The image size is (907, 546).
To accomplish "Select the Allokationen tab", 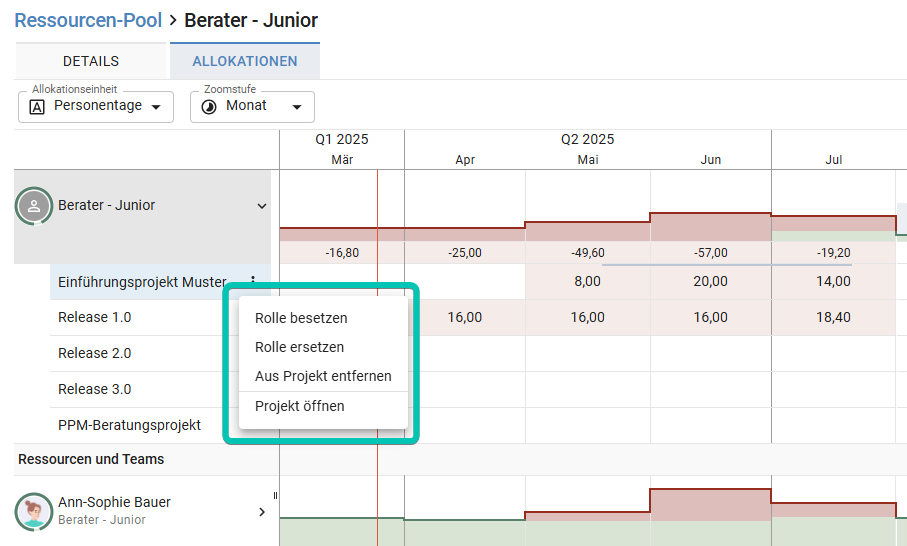I will click(x=245, y=61).
